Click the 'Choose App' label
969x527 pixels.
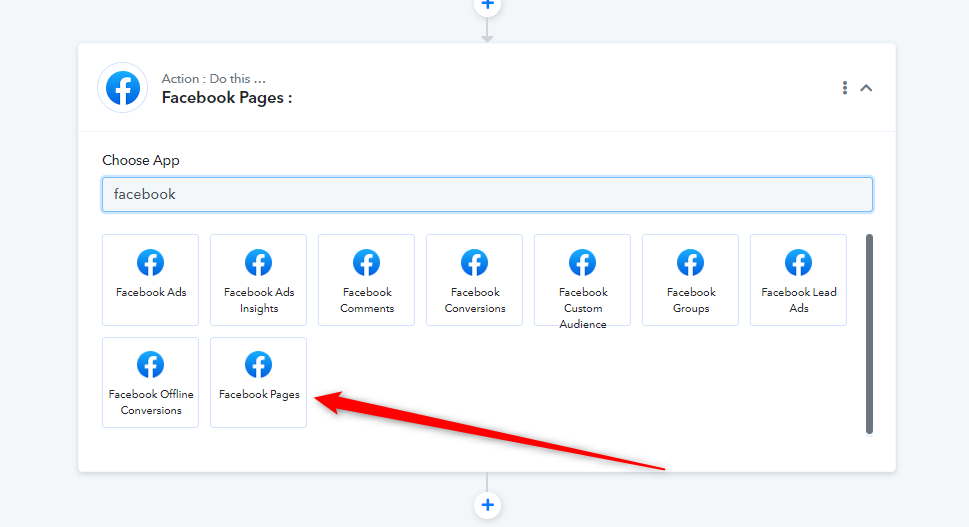click(x=141, y=161)
